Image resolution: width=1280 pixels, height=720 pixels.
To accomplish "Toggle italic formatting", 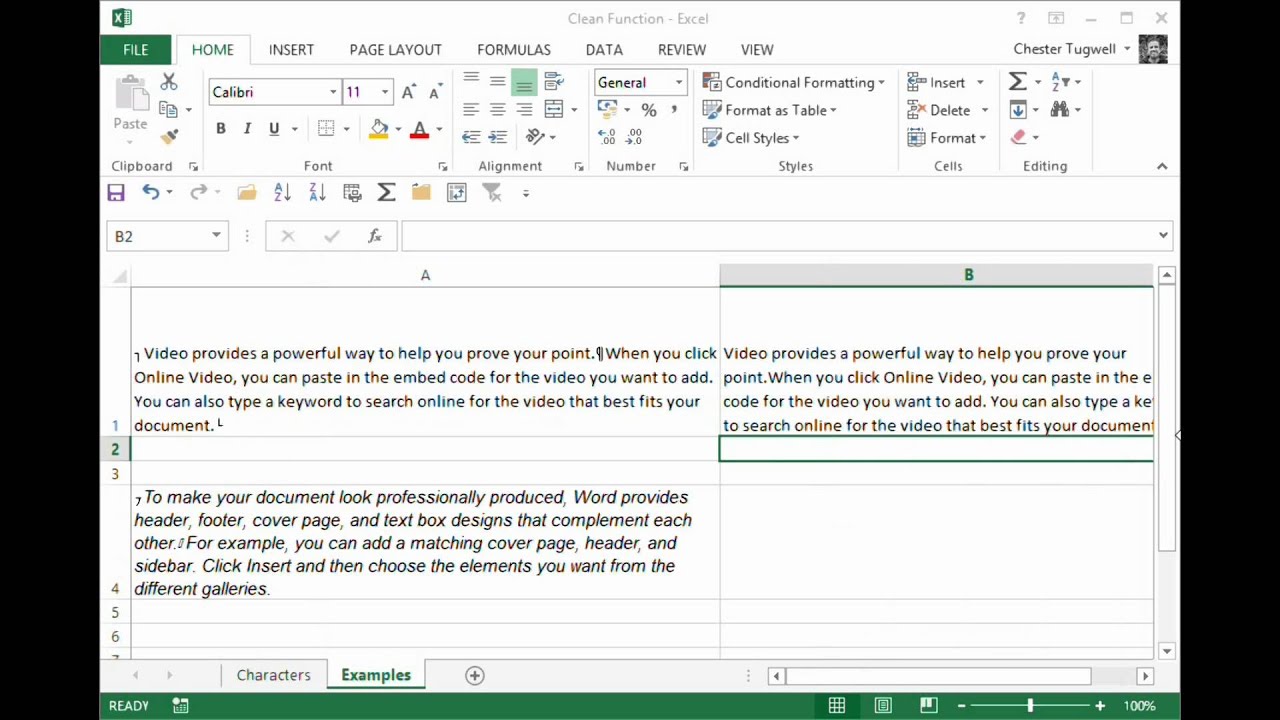I will (x=247, y=129).
